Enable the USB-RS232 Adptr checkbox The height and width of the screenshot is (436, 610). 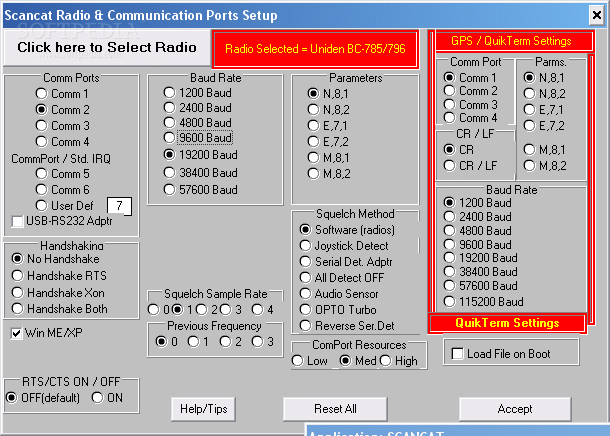coord(62,221)
